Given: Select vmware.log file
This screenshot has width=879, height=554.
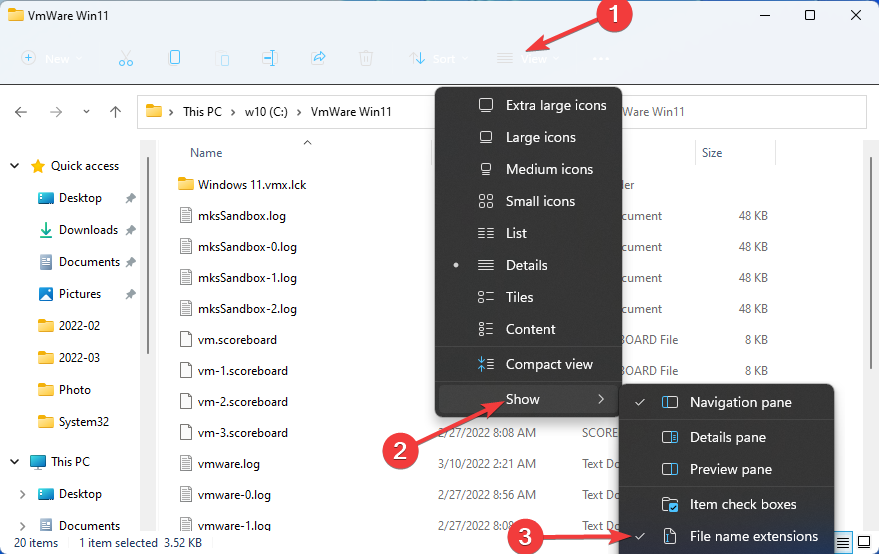Looking at the screenshot, I should click(x=229, y=464).
